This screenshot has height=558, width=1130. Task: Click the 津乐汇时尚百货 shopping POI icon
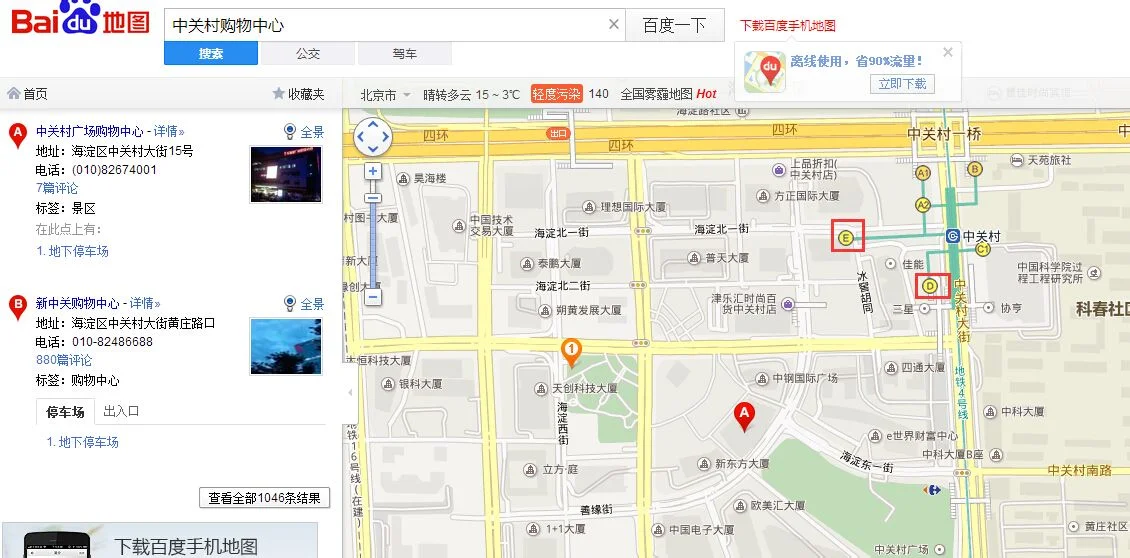coord(788,304)
